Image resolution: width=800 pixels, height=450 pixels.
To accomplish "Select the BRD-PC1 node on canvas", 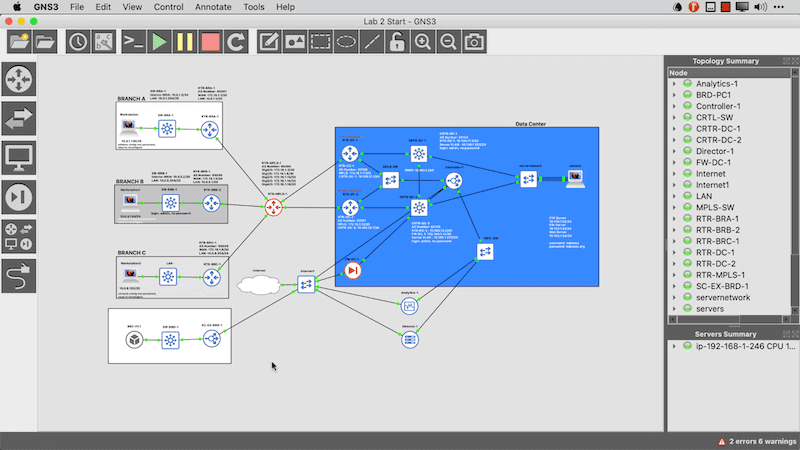I will 134,339.
